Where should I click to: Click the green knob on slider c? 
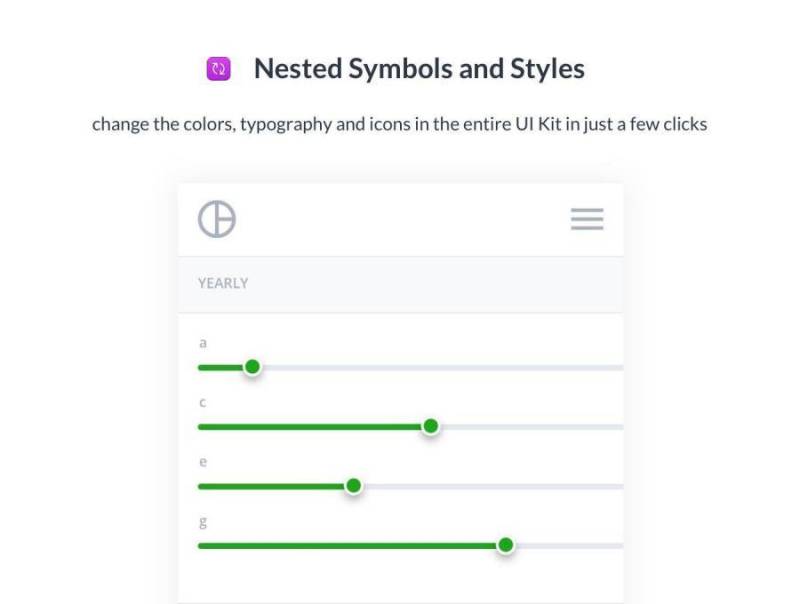click(x=430, y=426)
